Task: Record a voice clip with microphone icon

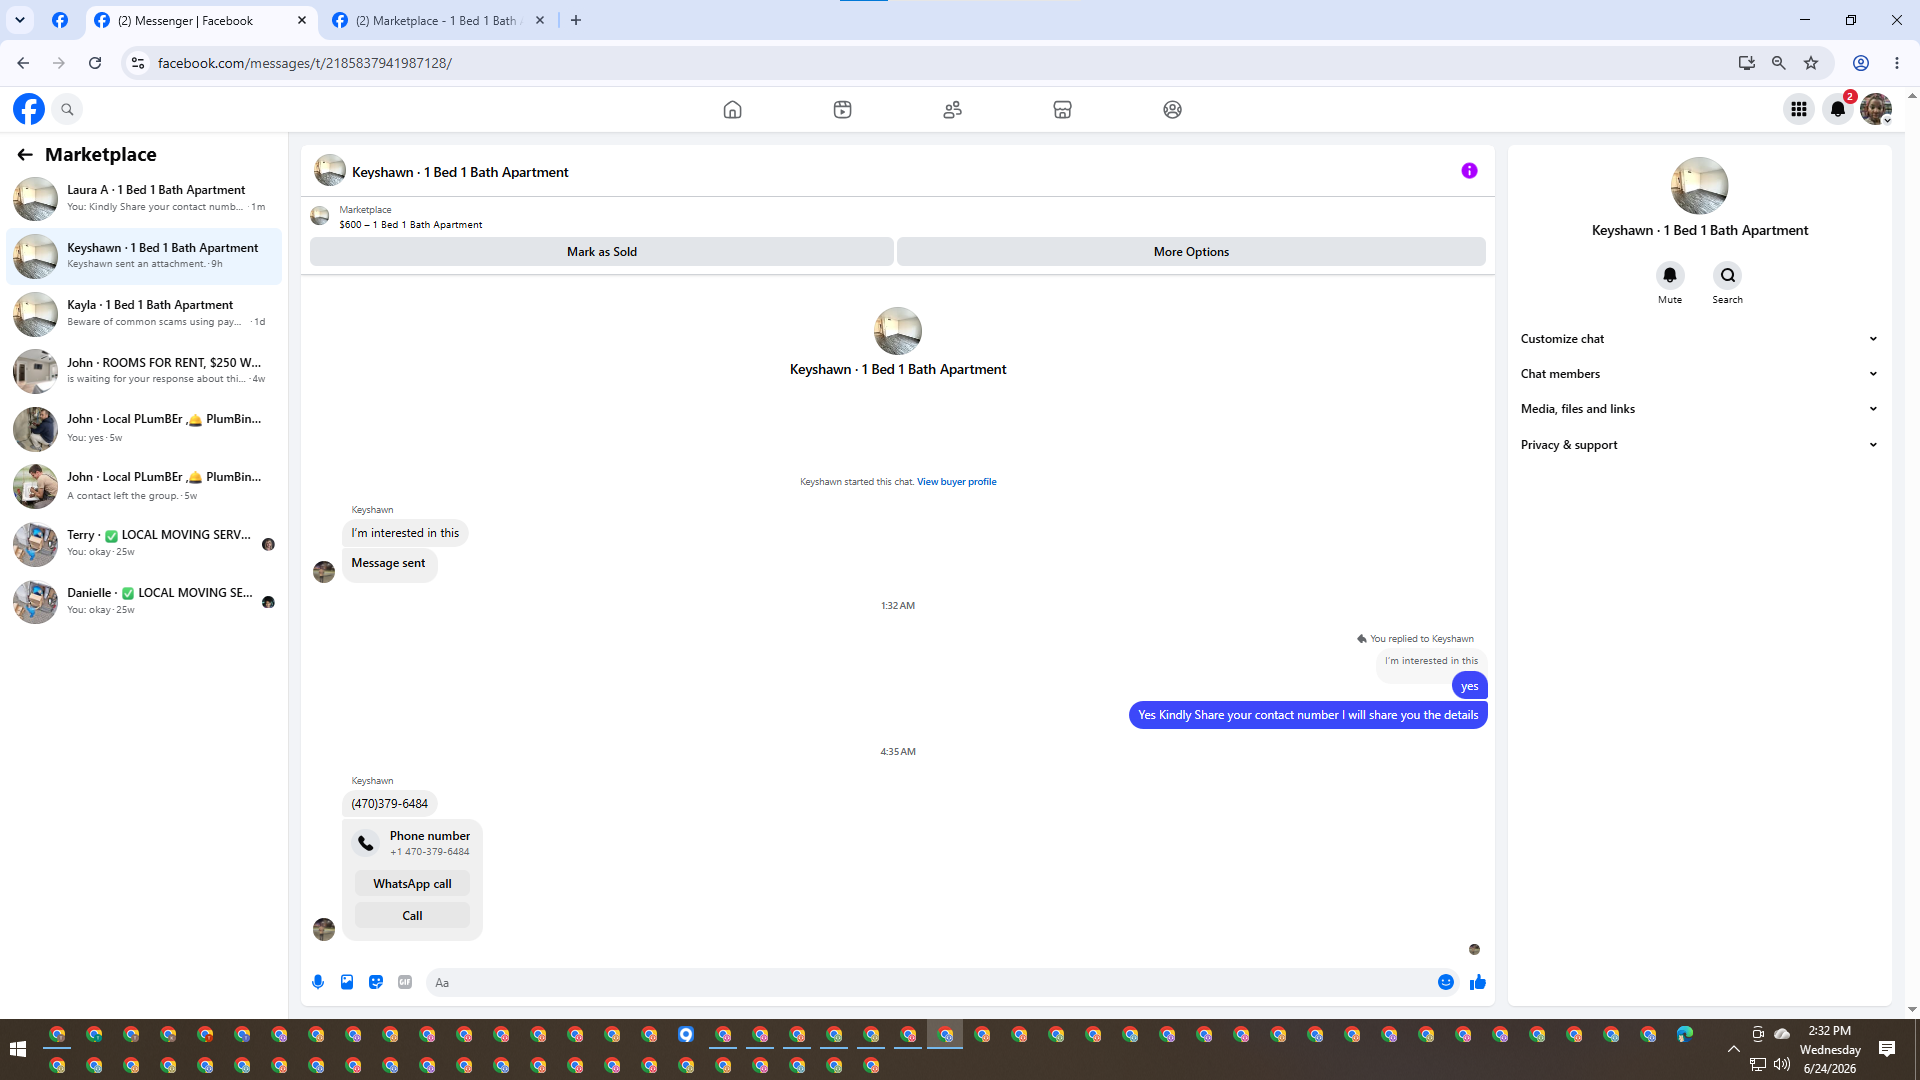Action: tap(318, 982)
